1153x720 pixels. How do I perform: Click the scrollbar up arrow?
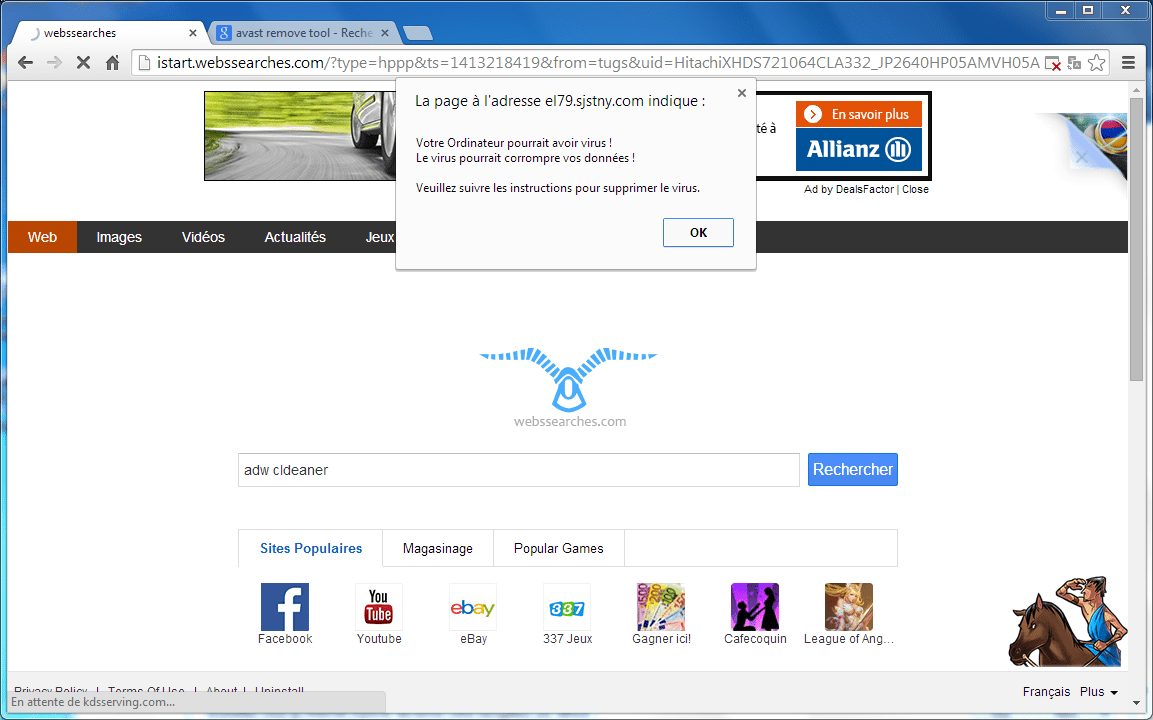[1136, 89]
